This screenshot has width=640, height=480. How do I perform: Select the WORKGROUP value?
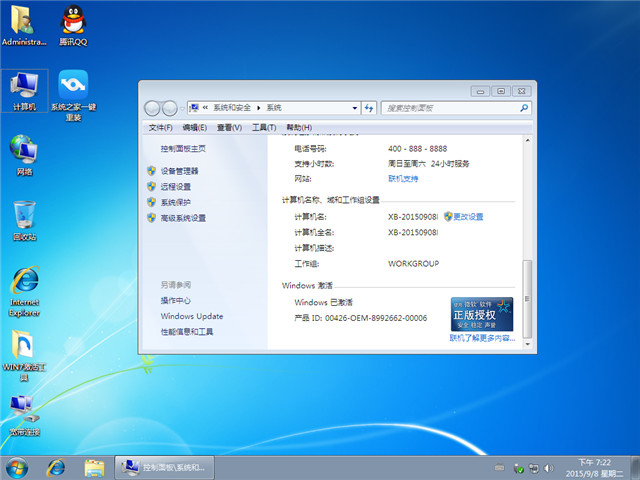[x=413, y=264]
